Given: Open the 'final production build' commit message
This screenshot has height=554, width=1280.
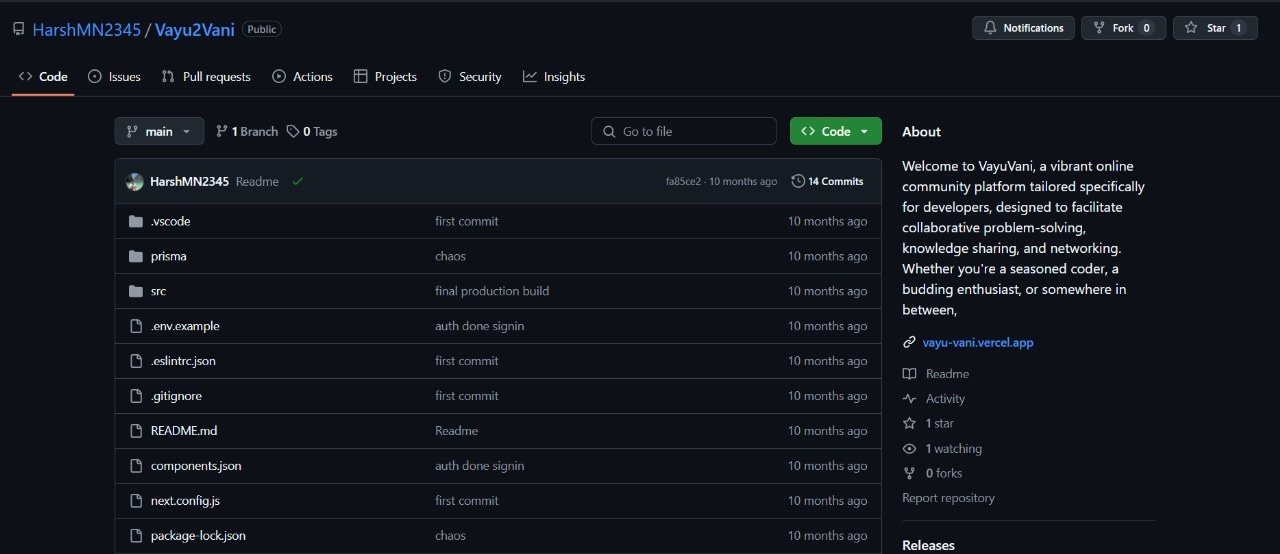Looking at the screenshot, I should [492, 291].
